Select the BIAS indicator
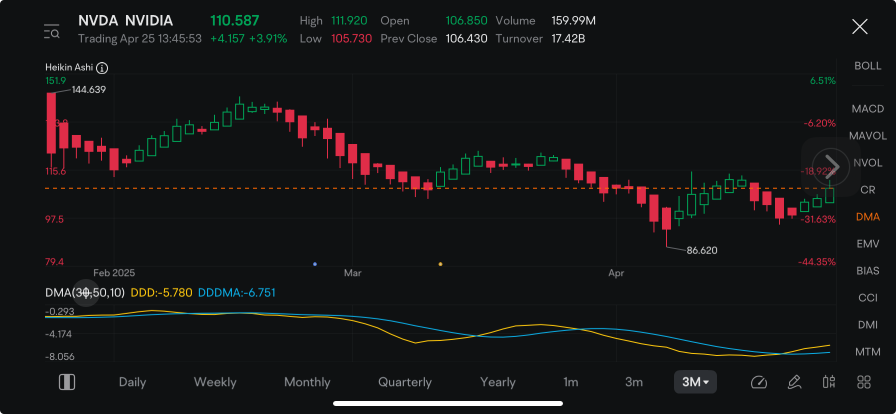896x414 pixels. (x=867, y=271)
